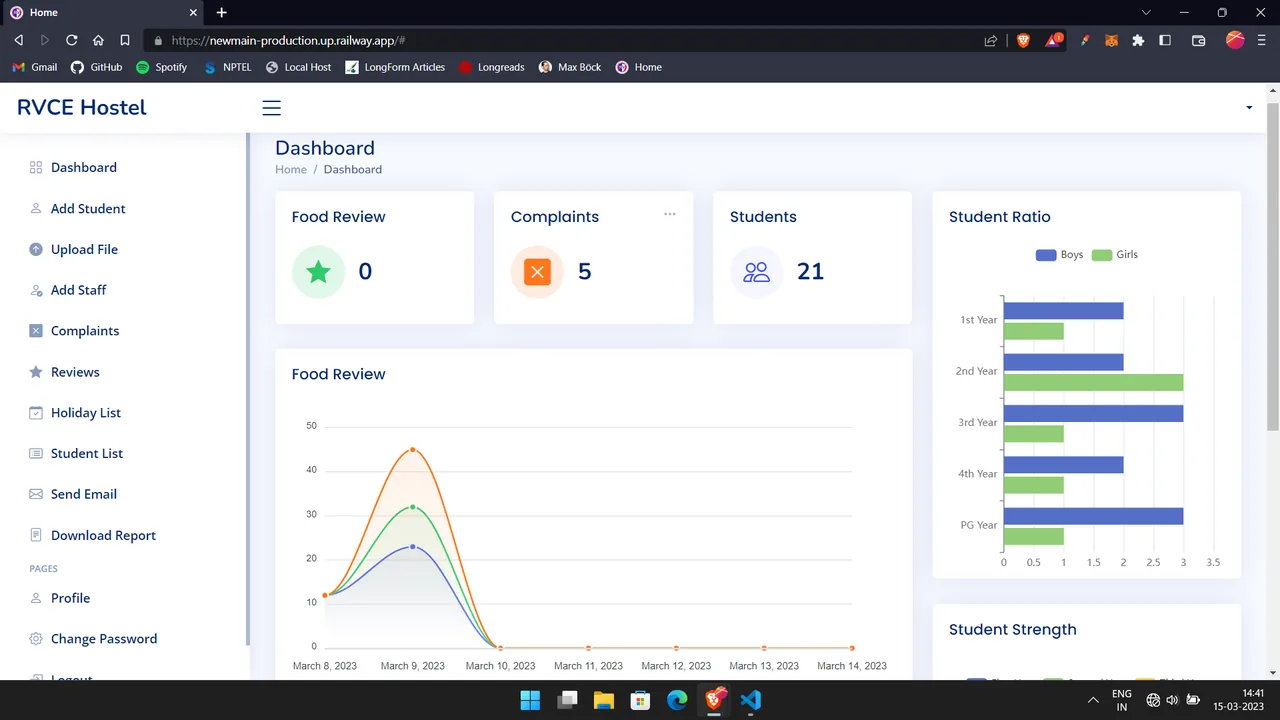Open the Gmail bookmark
Screen dimensions: 1280x720
click(x=34, y=67)
